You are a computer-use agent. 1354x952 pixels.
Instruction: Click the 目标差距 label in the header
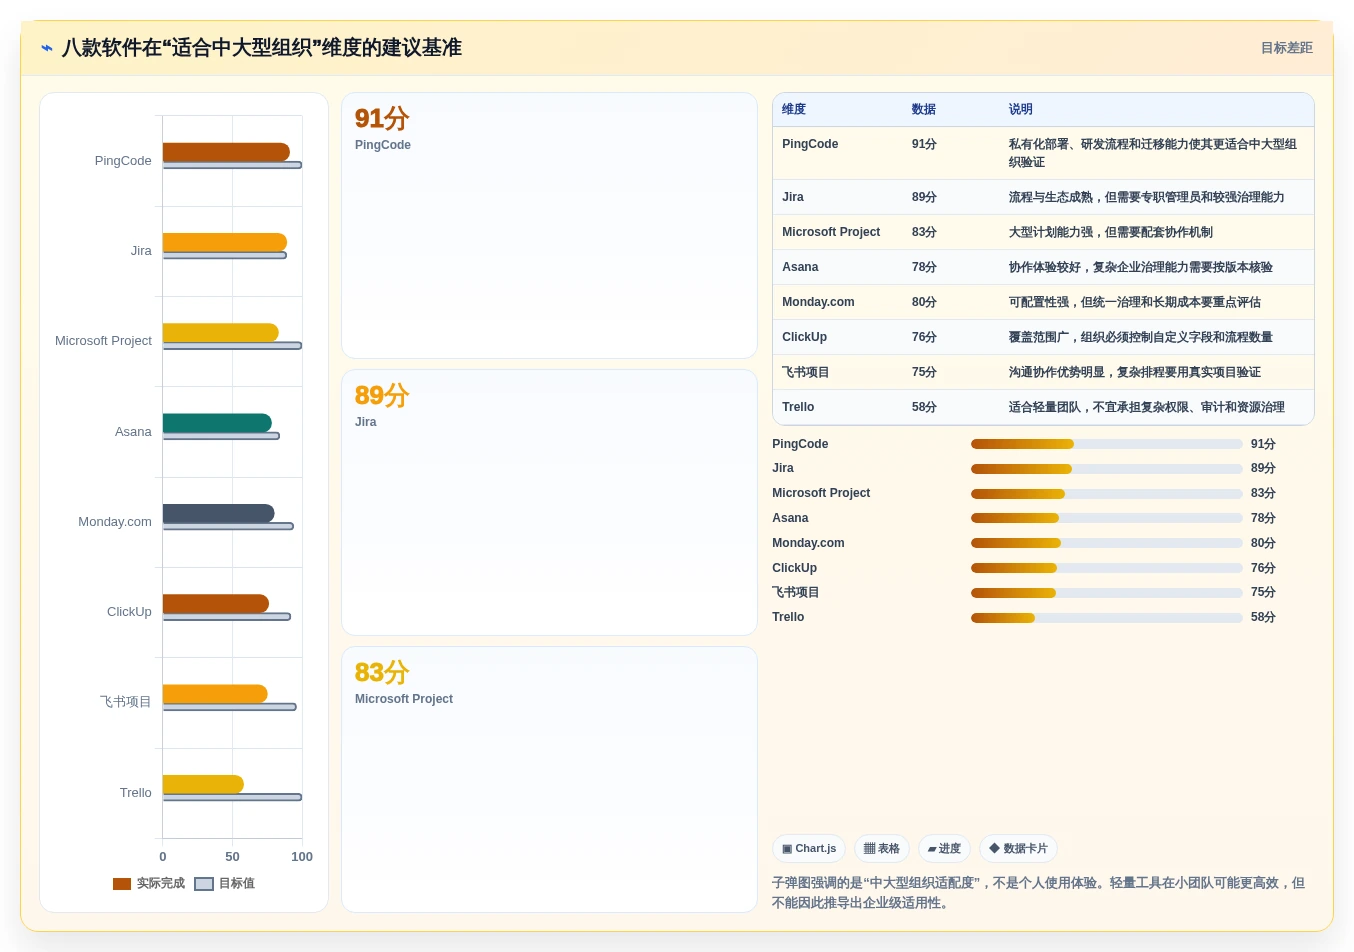pos(1286,48)
